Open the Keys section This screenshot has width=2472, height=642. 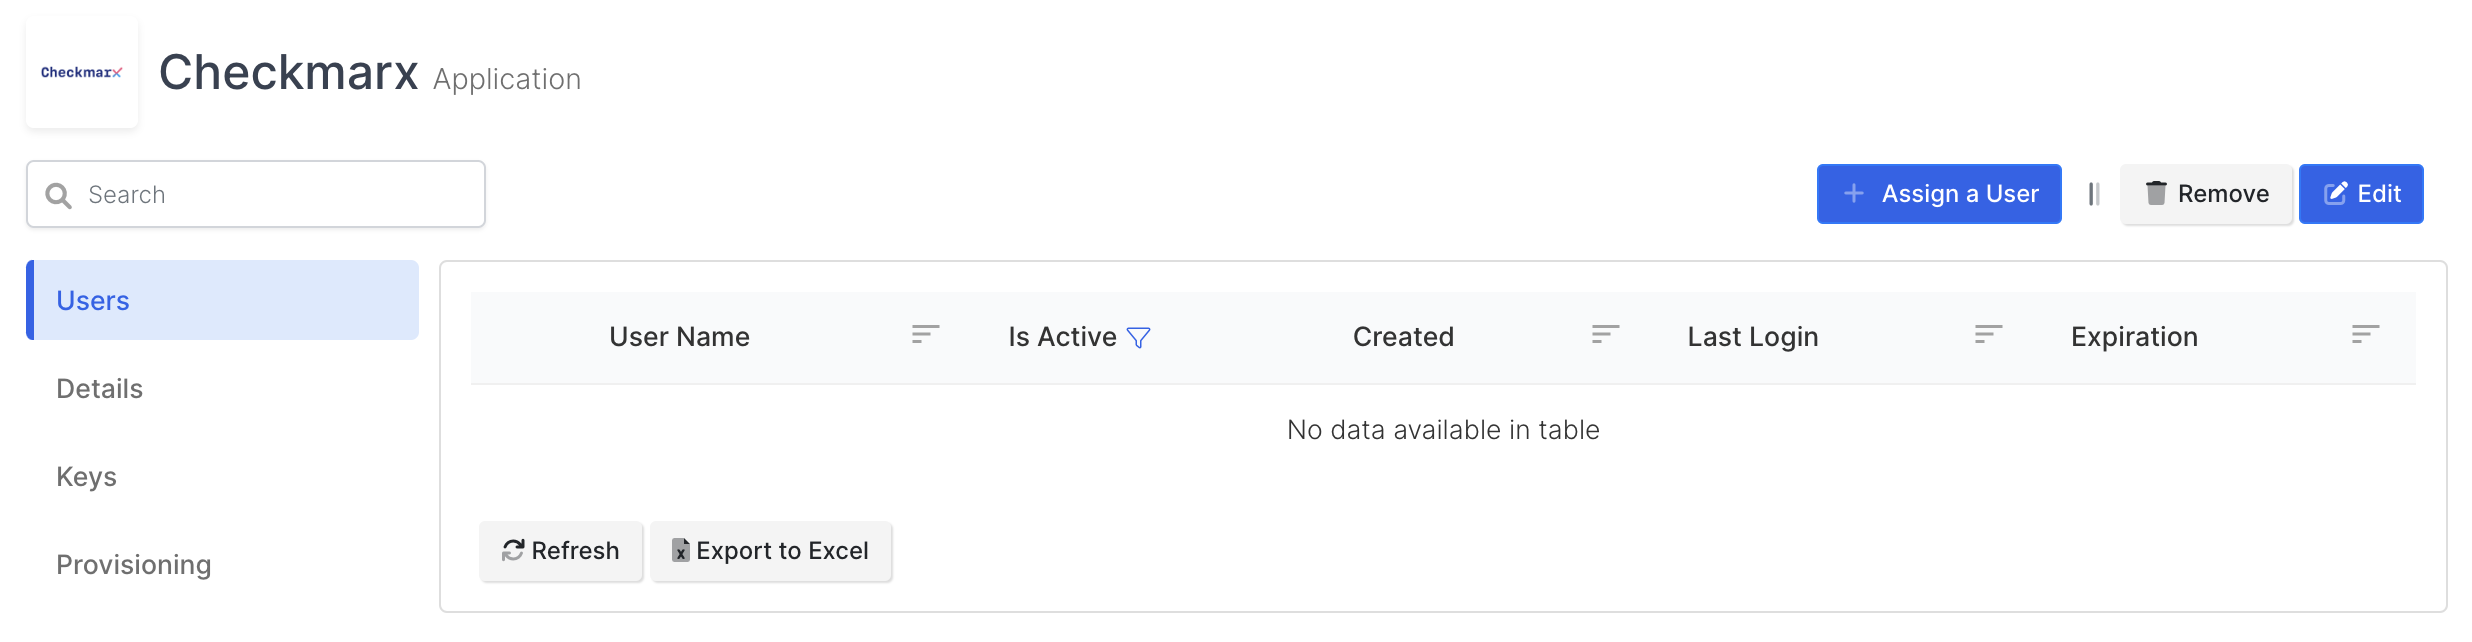coord(87,476)
